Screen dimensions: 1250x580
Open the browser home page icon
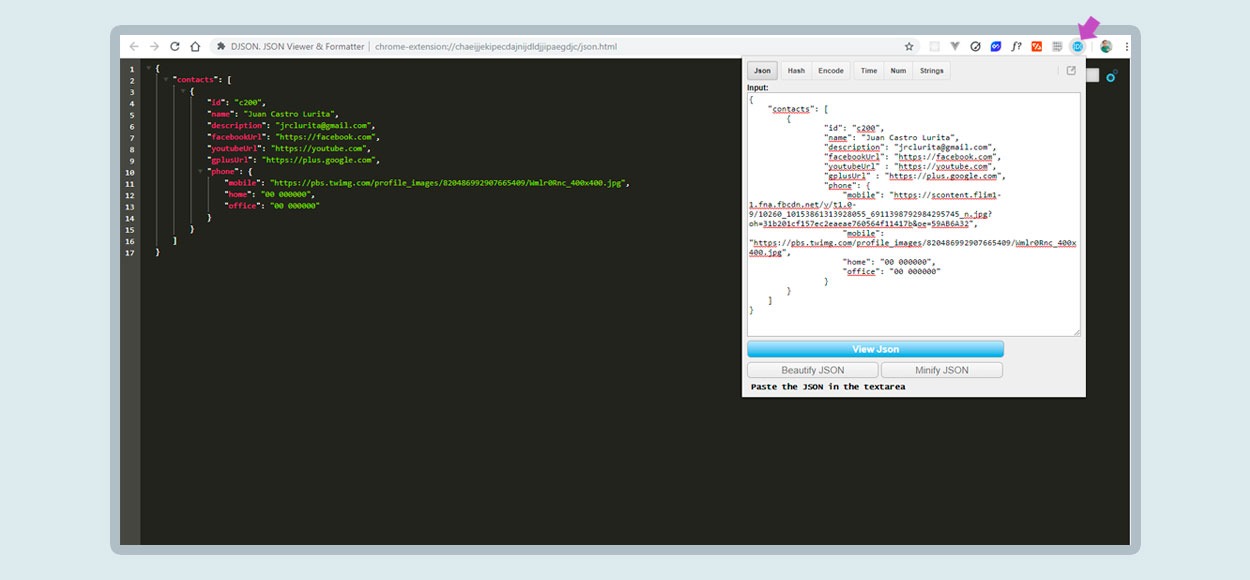195,46
